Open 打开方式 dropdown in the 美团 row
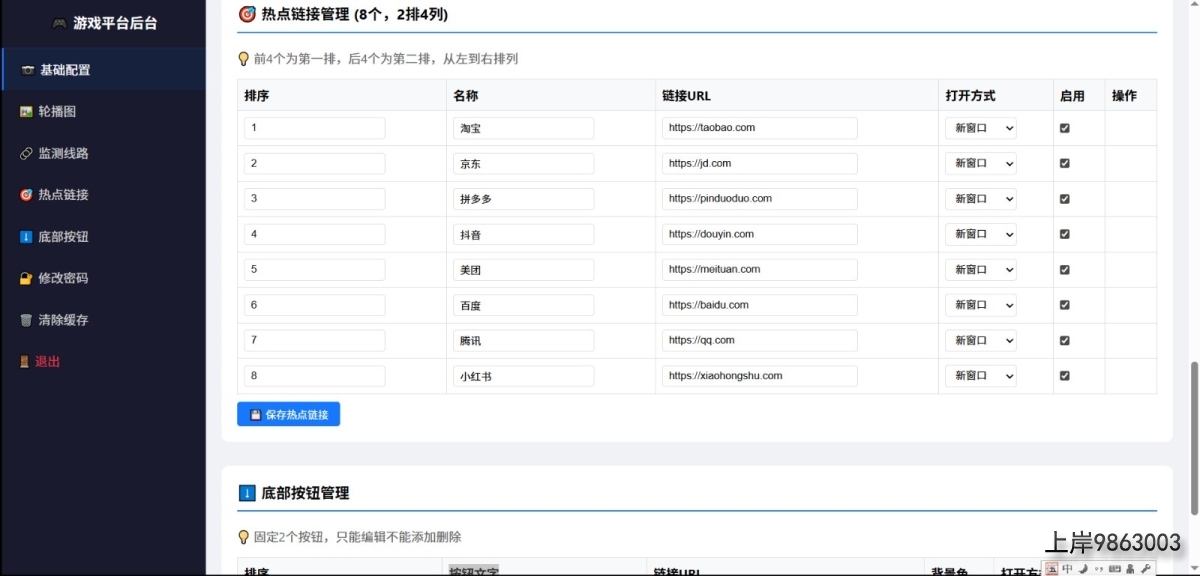This screenshot has width=1200, height=576. pyautogui.click(x=981, y=270)
